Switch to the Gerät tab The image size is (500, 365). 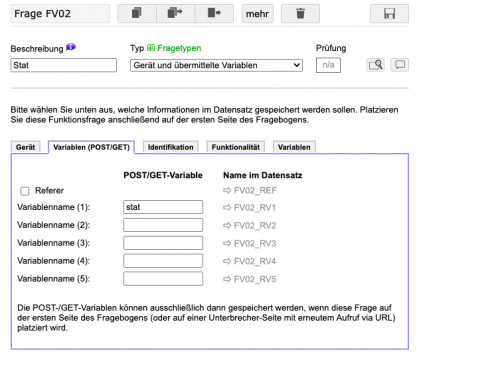coord(25,147)
